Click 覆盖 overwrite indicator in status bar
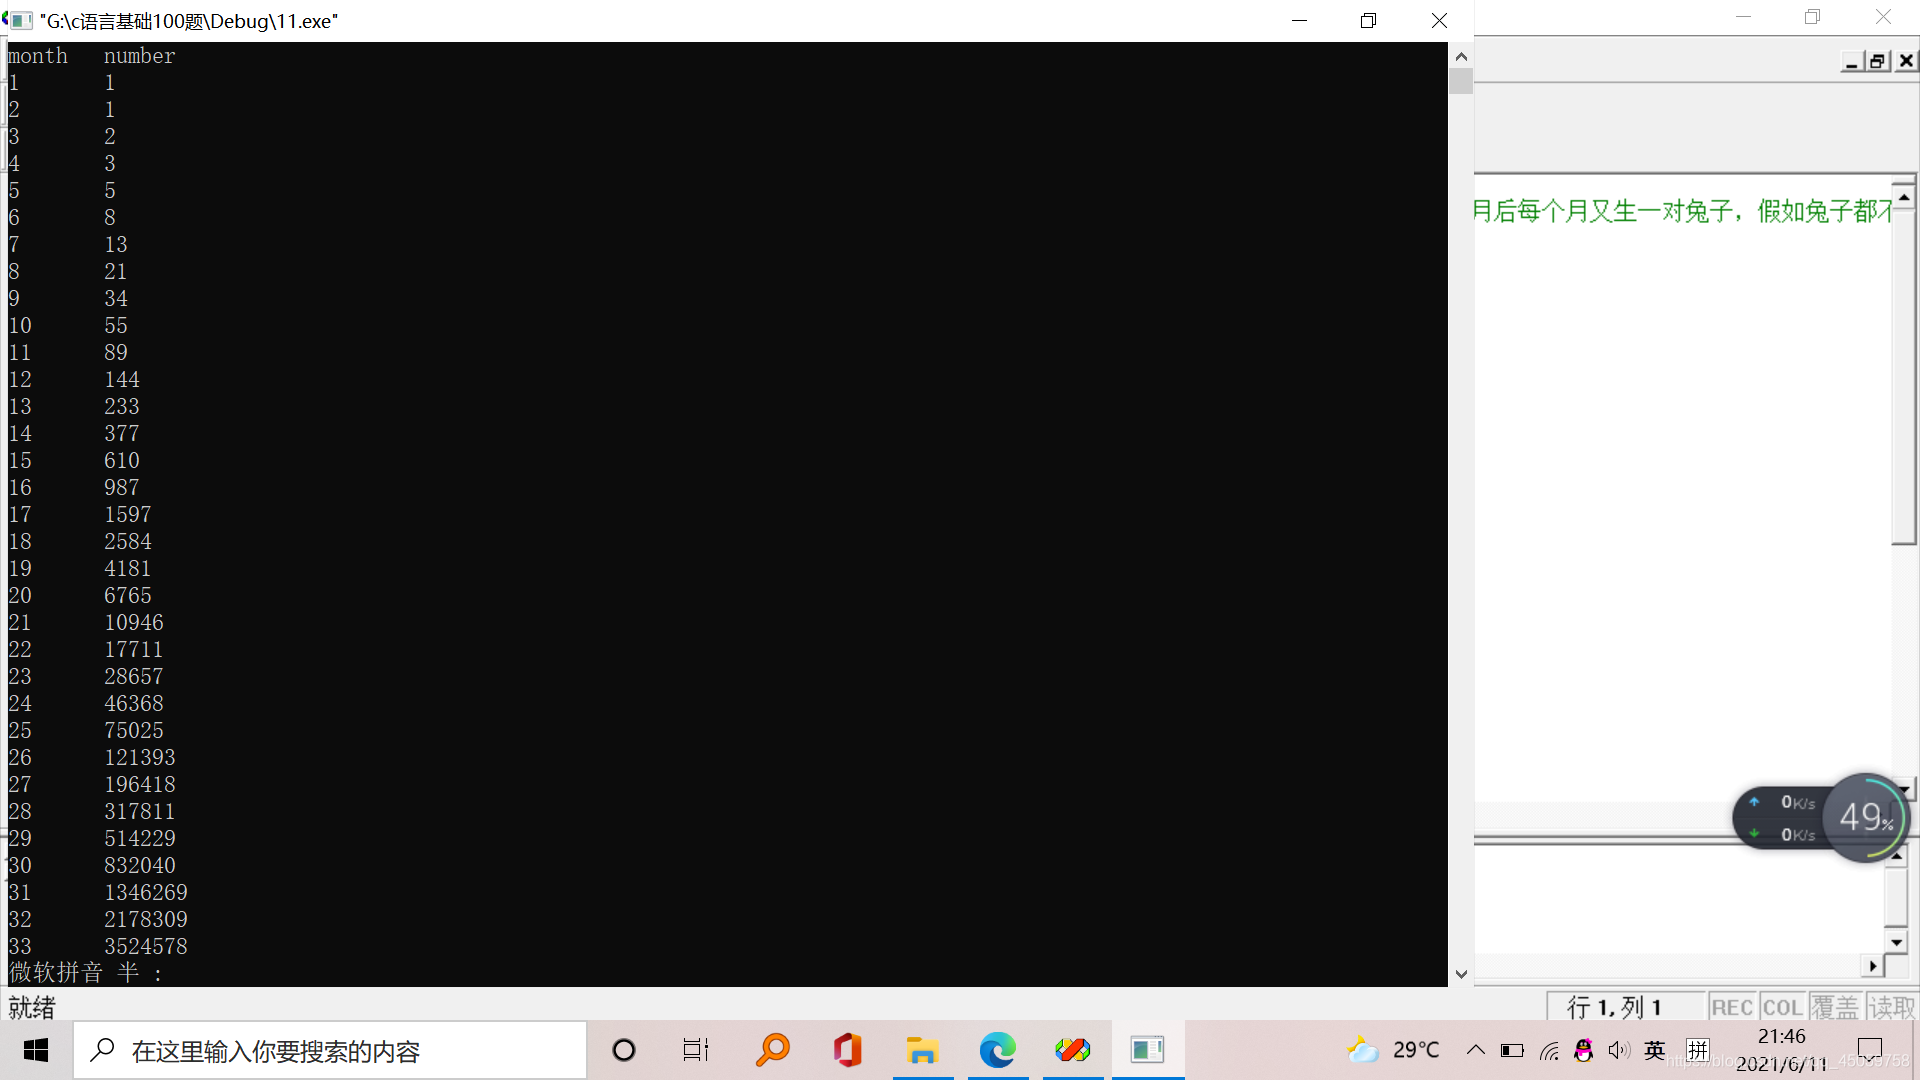This screenshot has width=1920, height=1080. pos(1835,1007)
